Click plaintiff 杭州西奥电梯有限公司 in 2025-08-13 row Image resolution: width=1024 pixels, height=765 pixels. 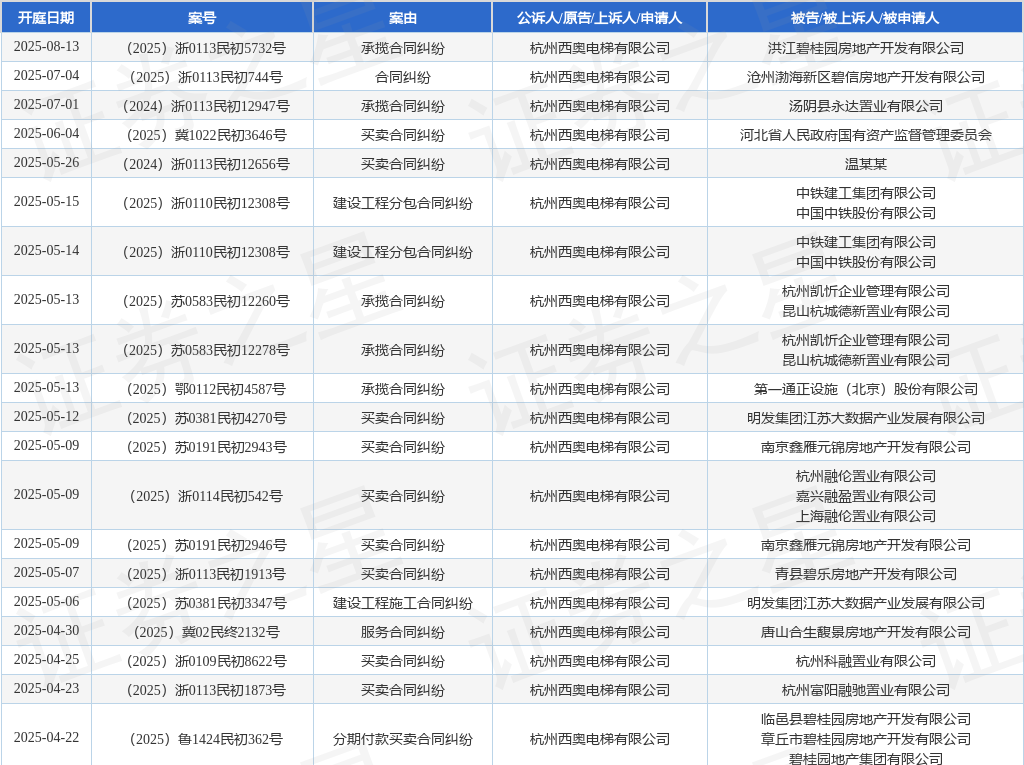(600, 48)
